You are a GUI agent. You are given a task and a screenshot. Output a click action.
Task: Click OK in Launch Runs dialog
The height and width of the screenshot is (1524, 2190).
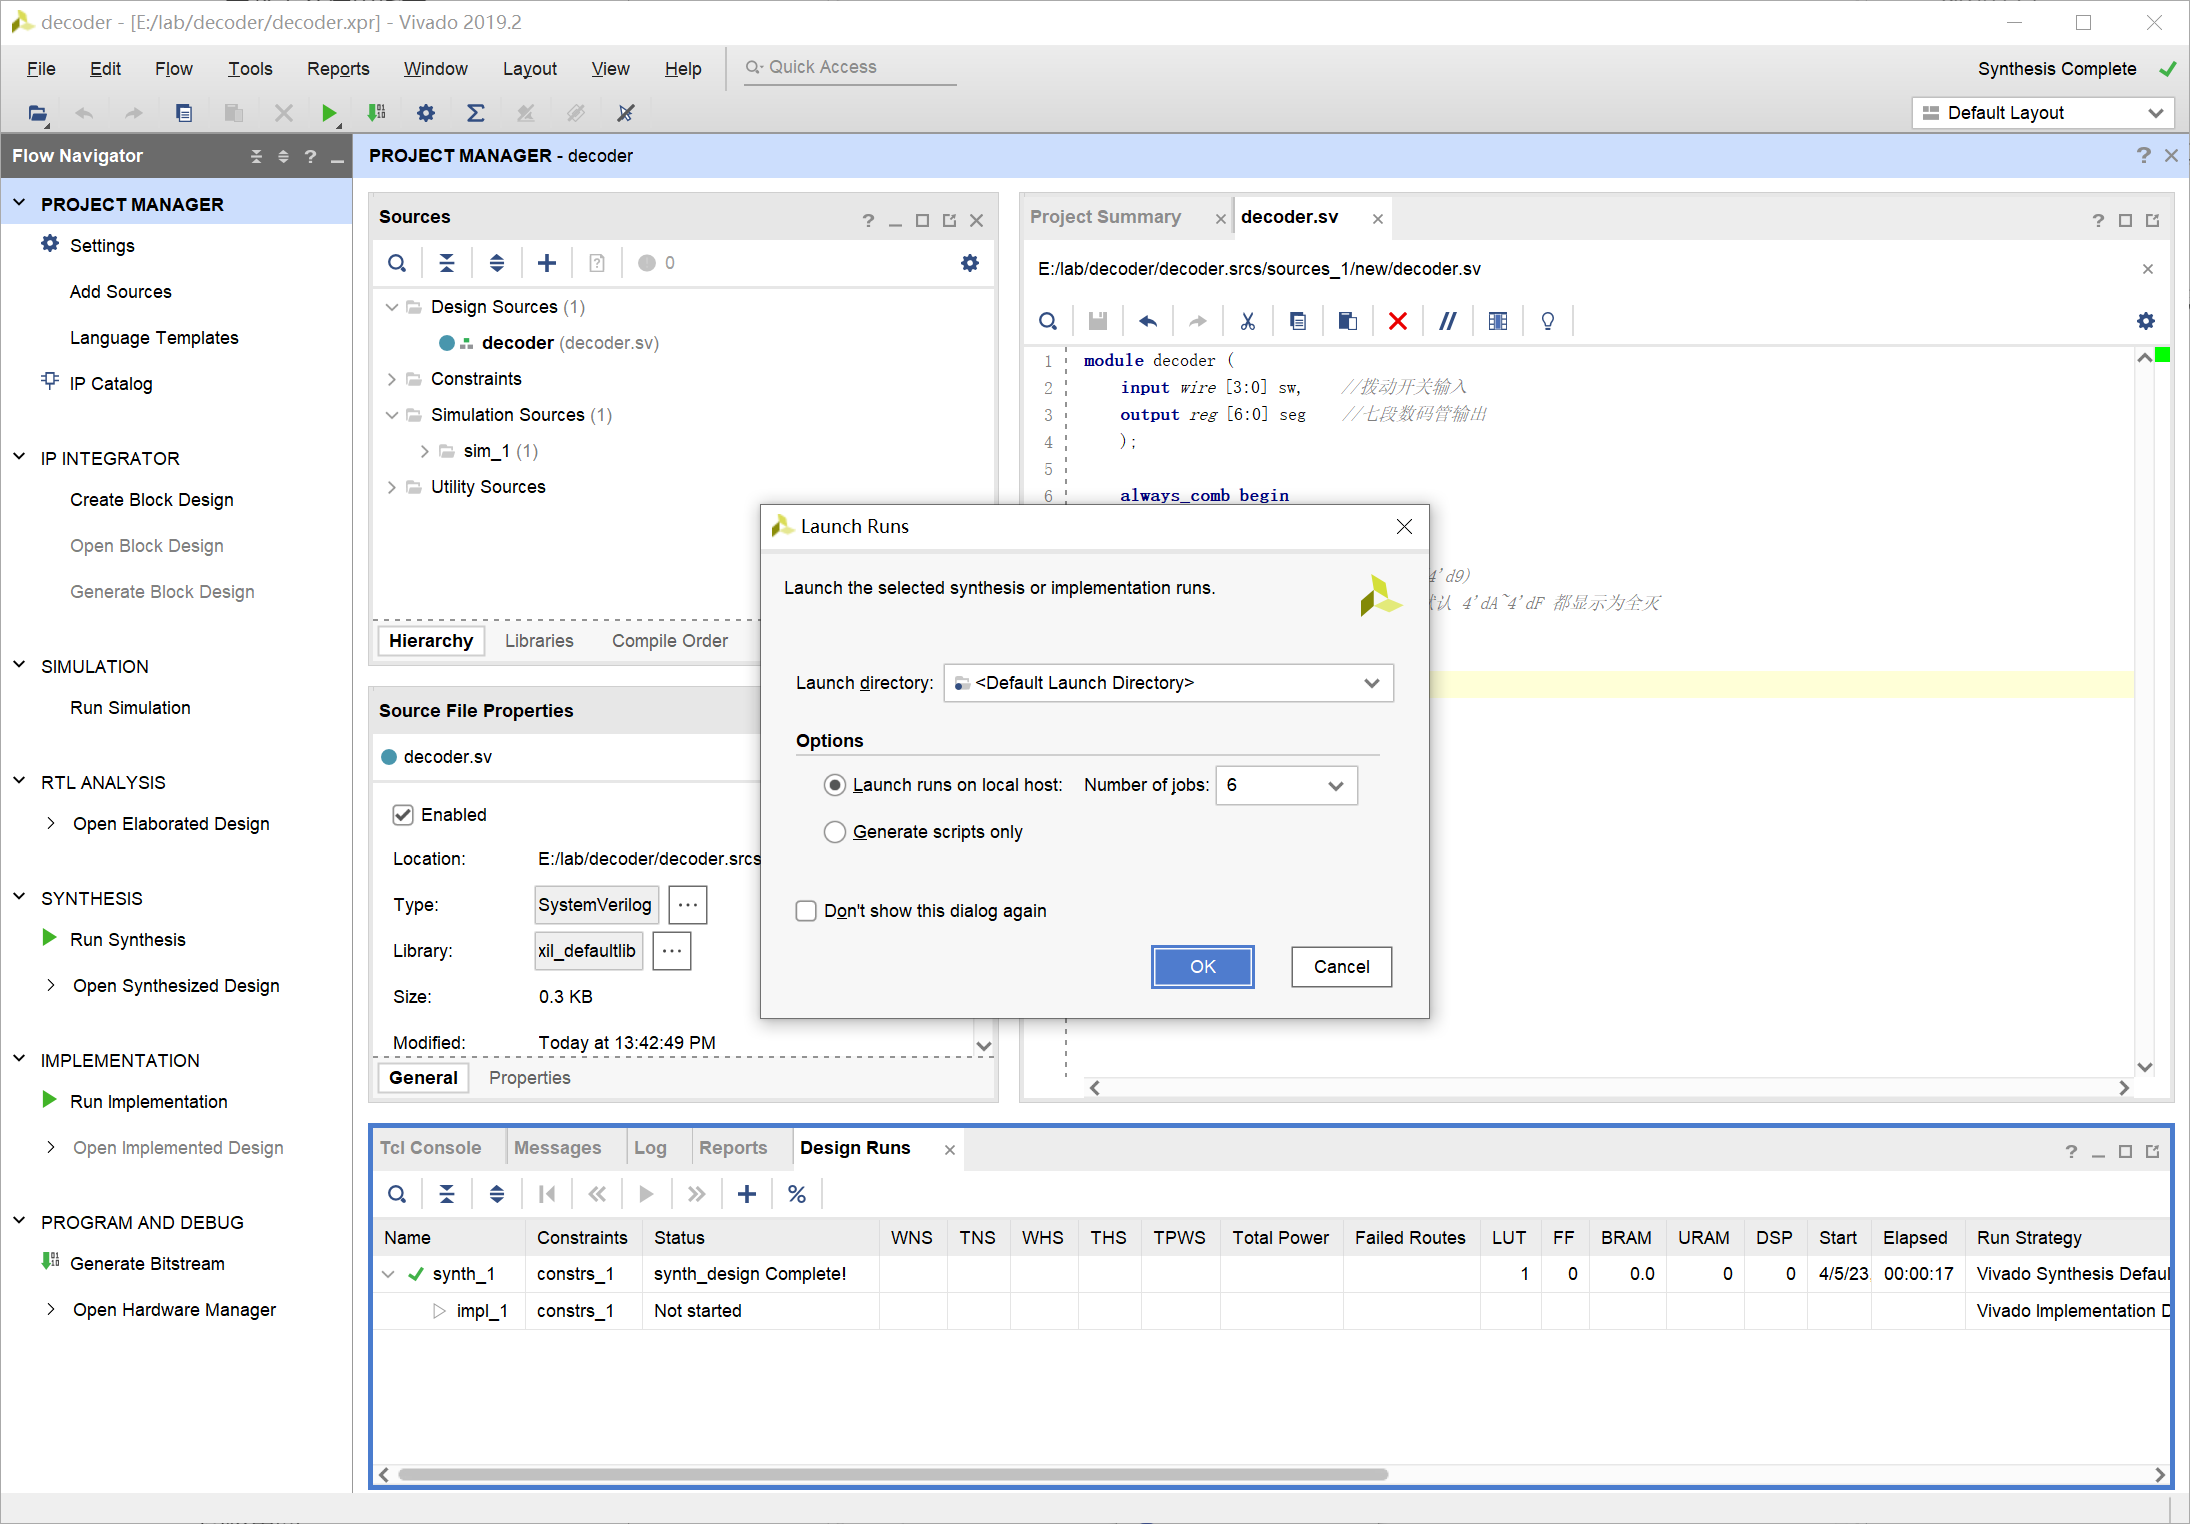pyautogui.click(x=1202, y=966)
